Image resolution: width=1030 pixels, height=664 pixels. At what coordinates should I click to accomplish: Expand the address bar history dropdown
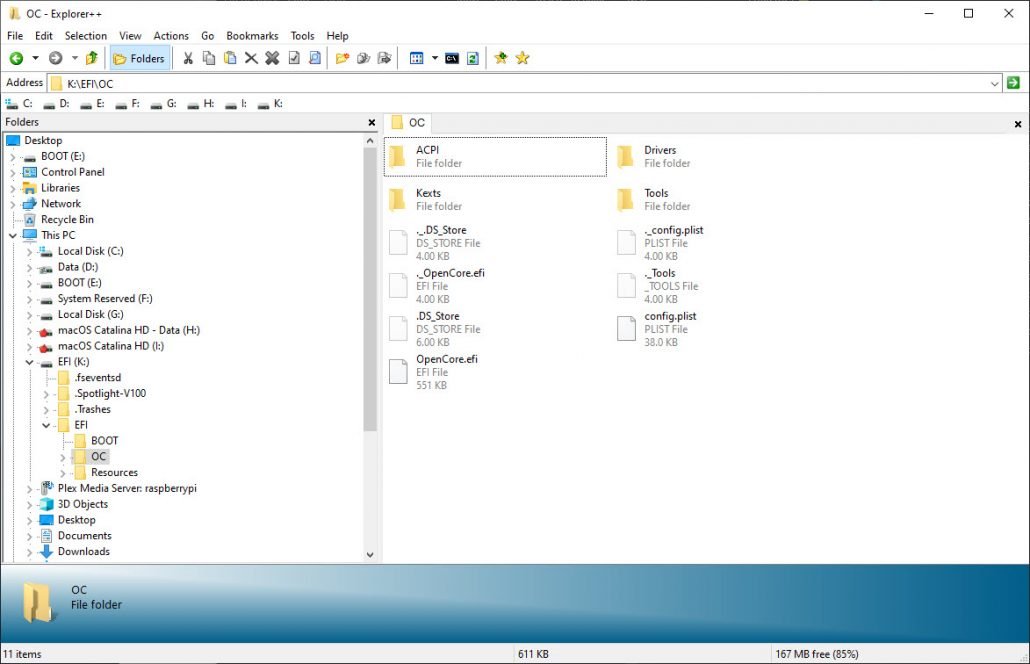(994, 84)
